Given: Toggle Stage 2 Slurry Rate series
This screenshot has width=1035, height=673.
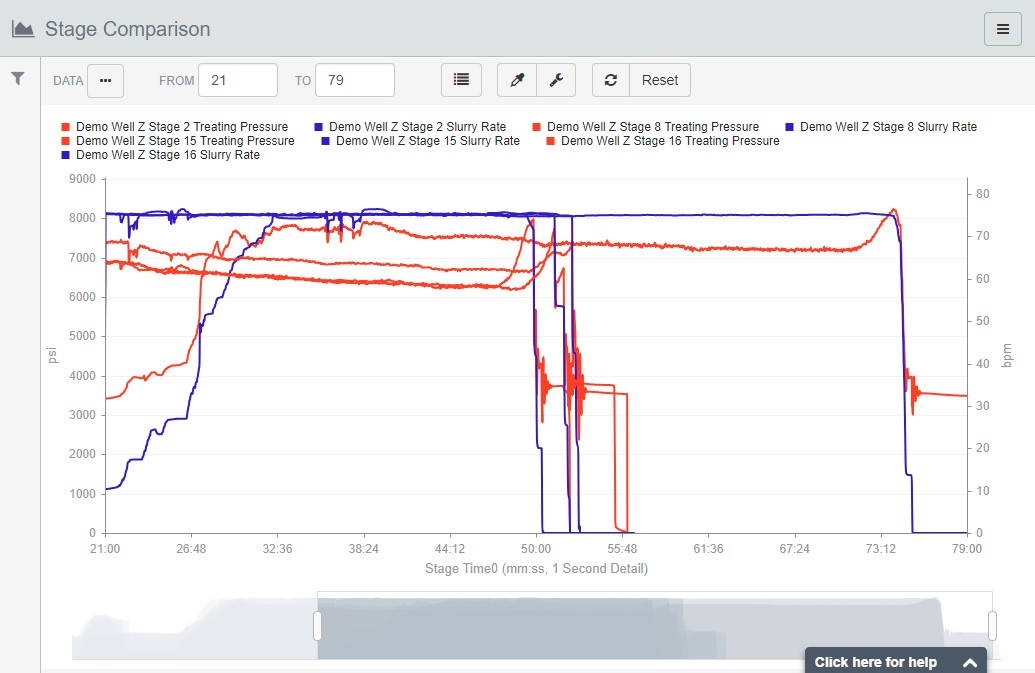Looking at the screenshot, I should 411,127.
